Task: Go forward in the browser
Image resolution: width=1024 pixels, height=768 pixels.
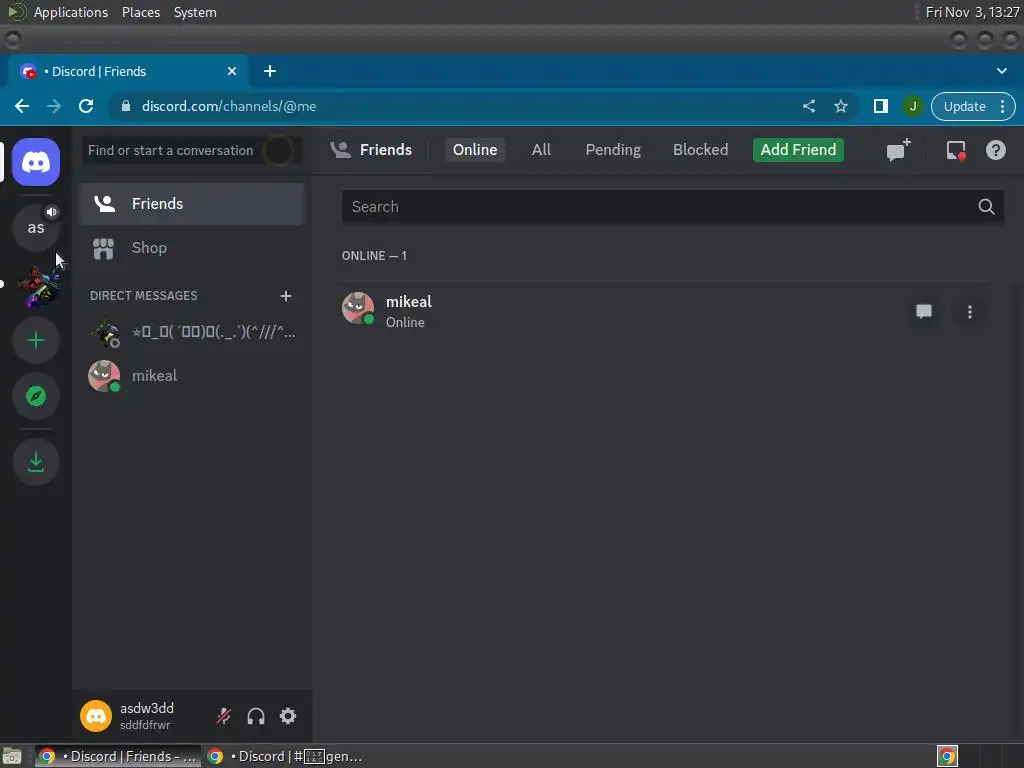Action: [x=54, y=106]
